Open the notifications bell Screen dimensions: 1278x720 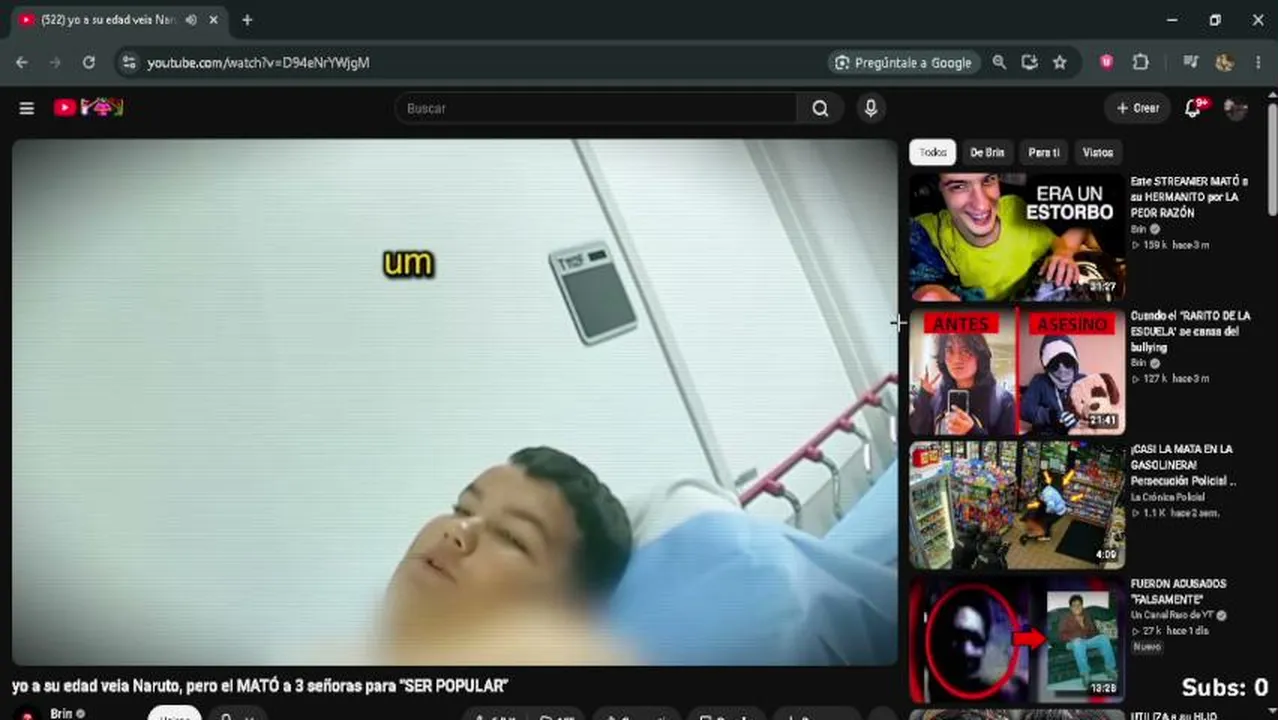coord(1192,108)
